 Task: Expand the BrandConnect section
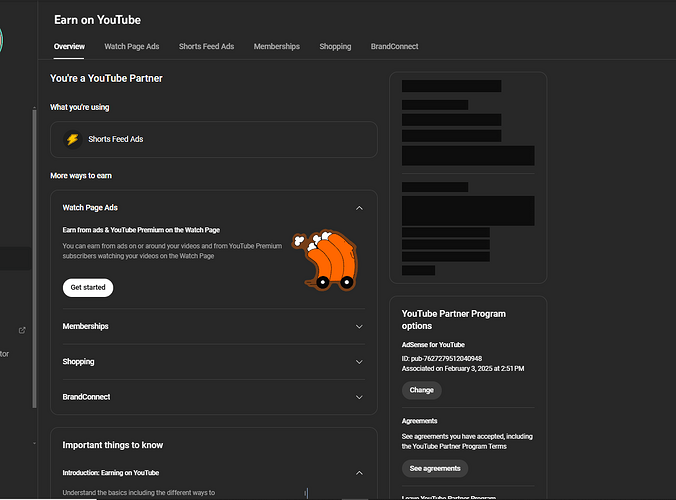point(359,397)
